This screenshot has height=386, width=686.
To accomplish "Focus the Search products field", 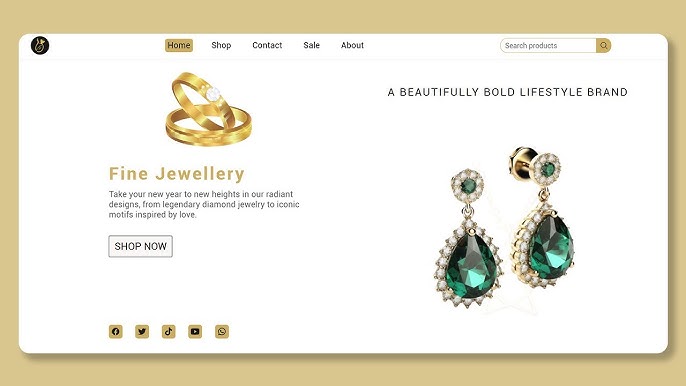I will pyautogui.click(x=548, y=46).
